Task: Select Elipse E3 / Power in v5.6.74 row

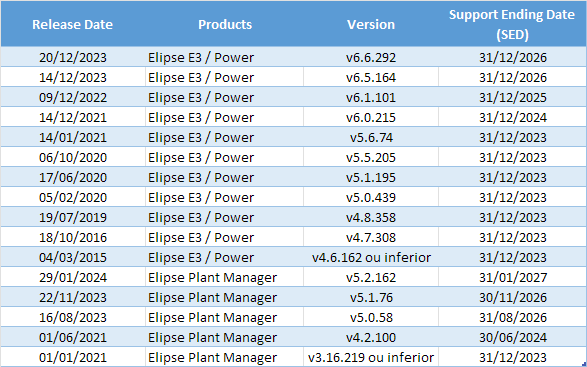Action: click(x=201, y=137)
